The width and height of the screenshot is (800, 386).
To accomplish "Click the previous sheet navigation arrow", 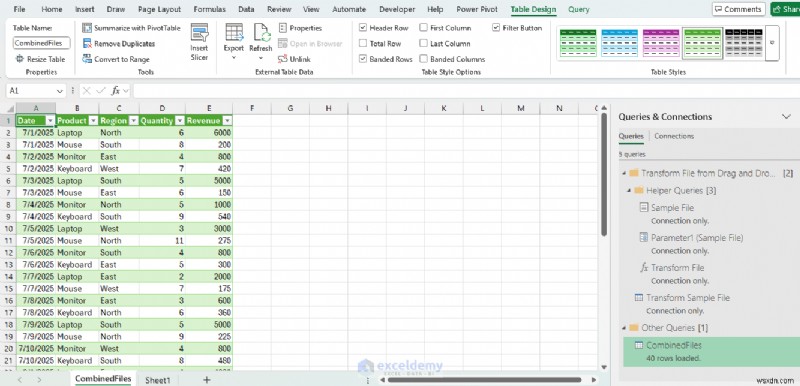I will click(20, 380).
